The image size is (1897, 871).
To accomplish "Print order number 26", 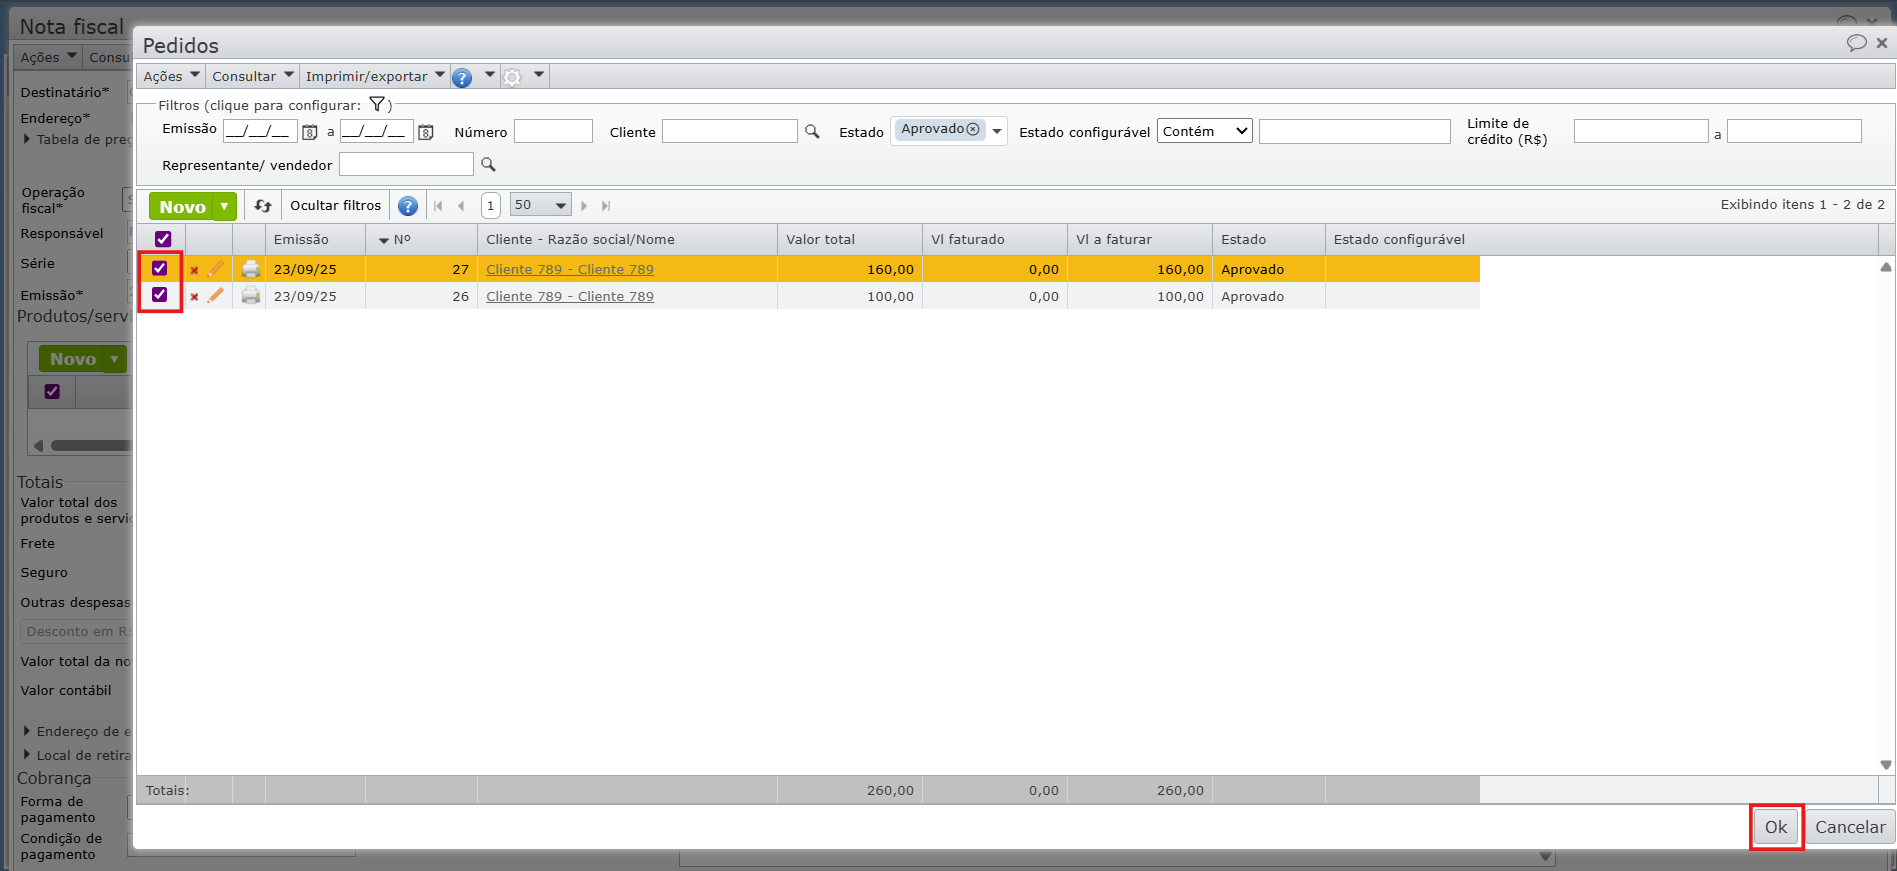I will tap(251, 296).
